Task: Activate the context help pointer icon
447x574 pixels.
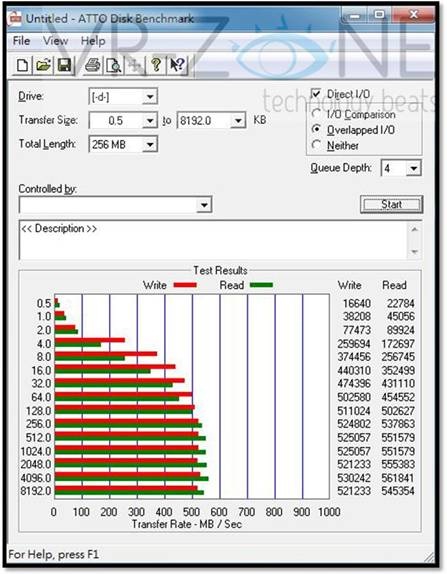Action: (178, 66)
